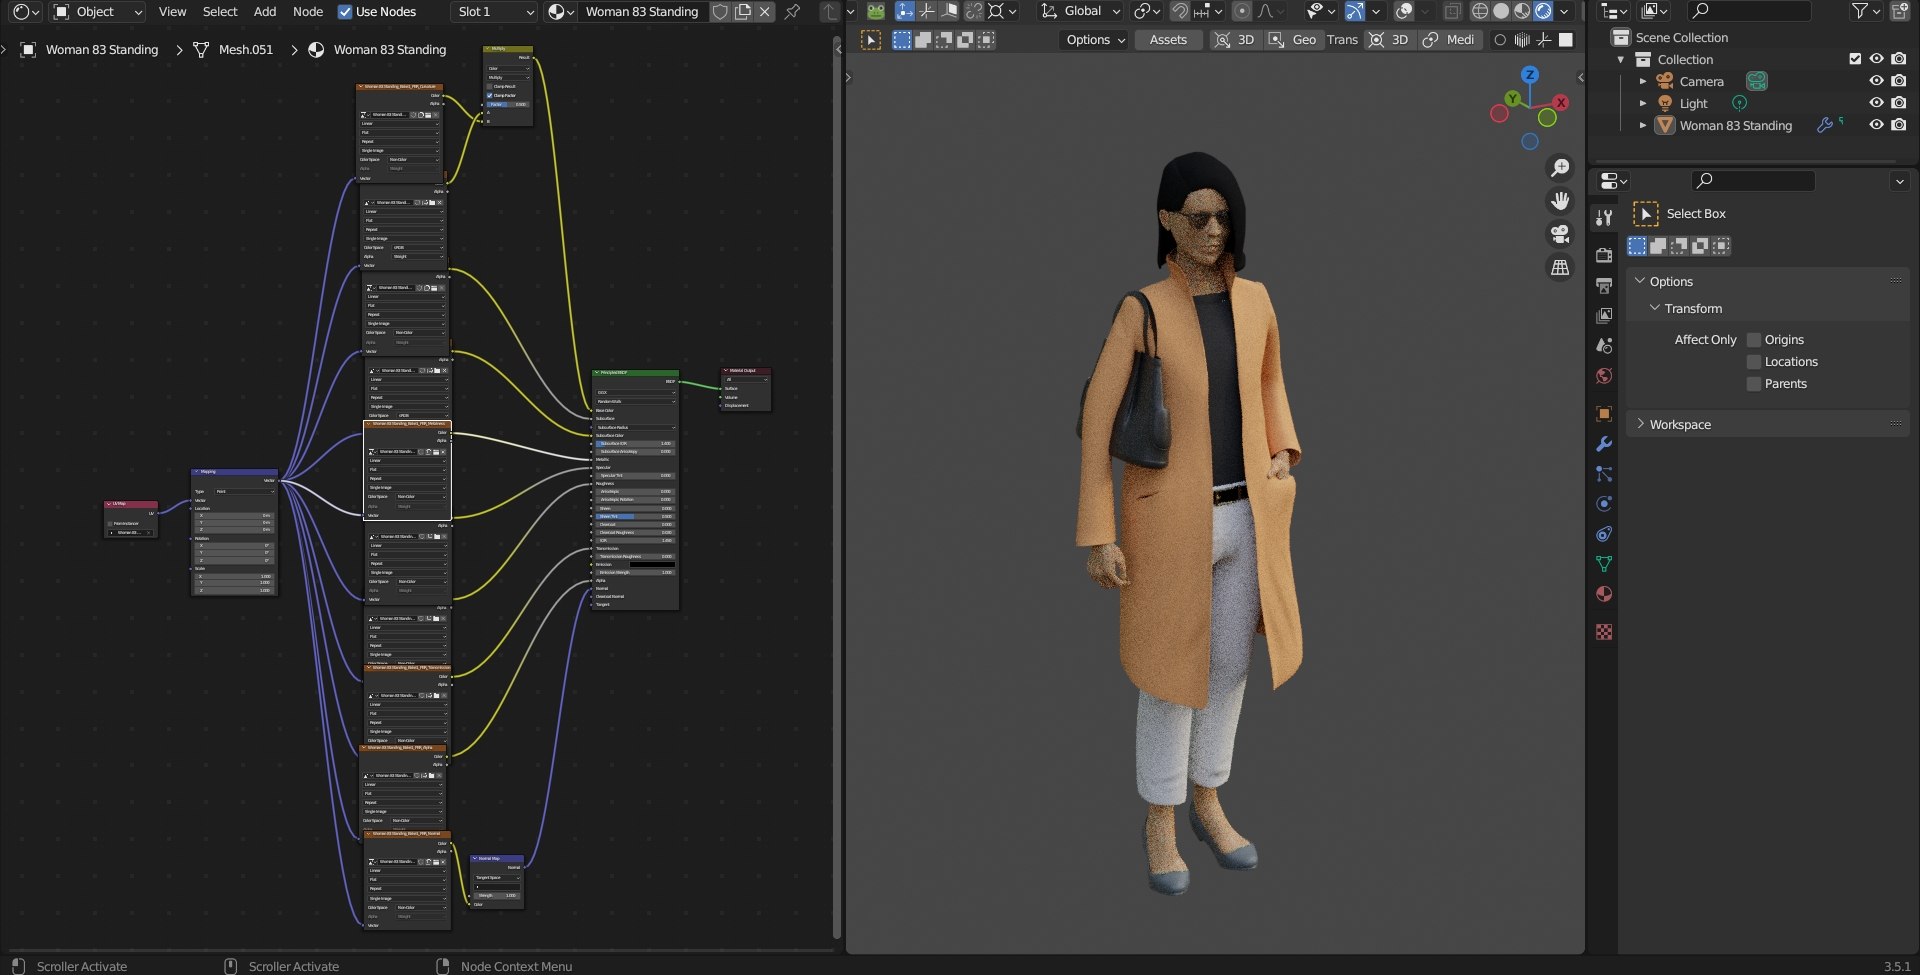Image resolution: width=1920 pixels, height=975 pixels.
Task: Enable Affect Only Locations checkbox
Action: pyautogui.click(x=1753, y=362)
